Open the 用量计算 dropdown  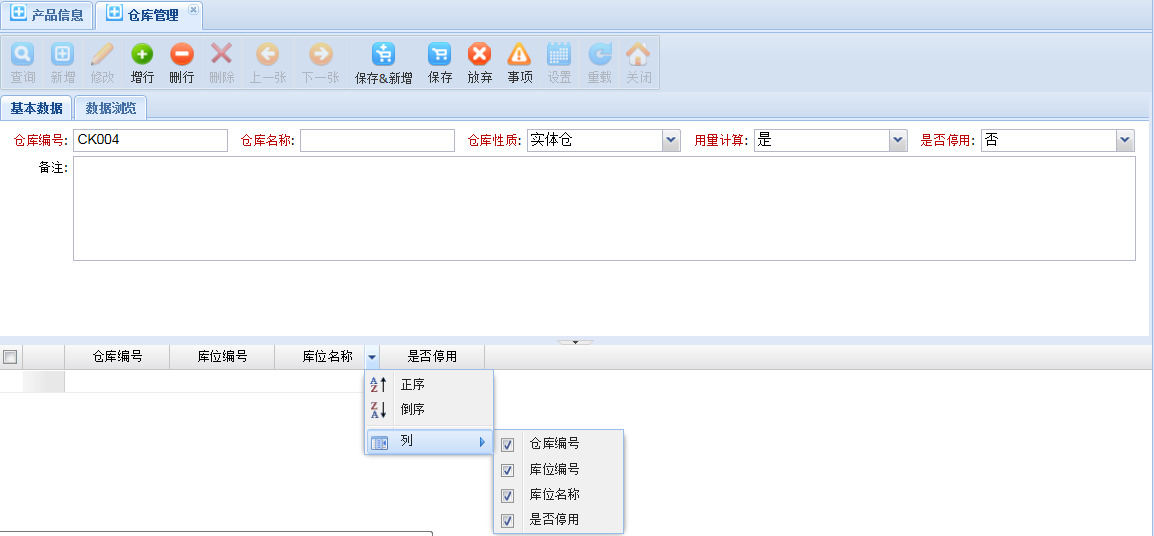(897, 141)
